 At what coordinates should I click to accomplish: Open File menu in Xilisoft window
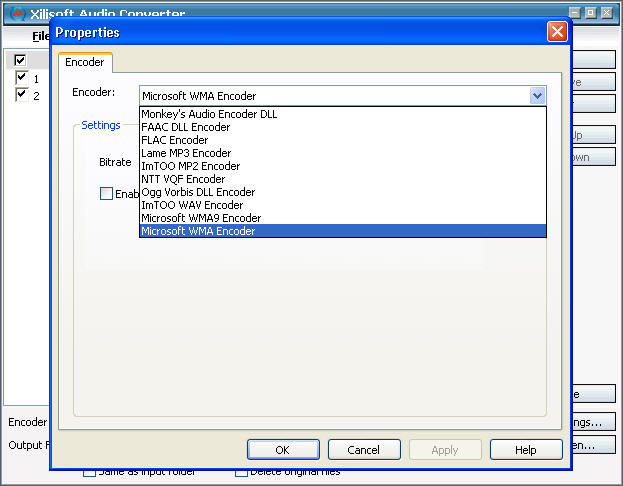(41, 36)
